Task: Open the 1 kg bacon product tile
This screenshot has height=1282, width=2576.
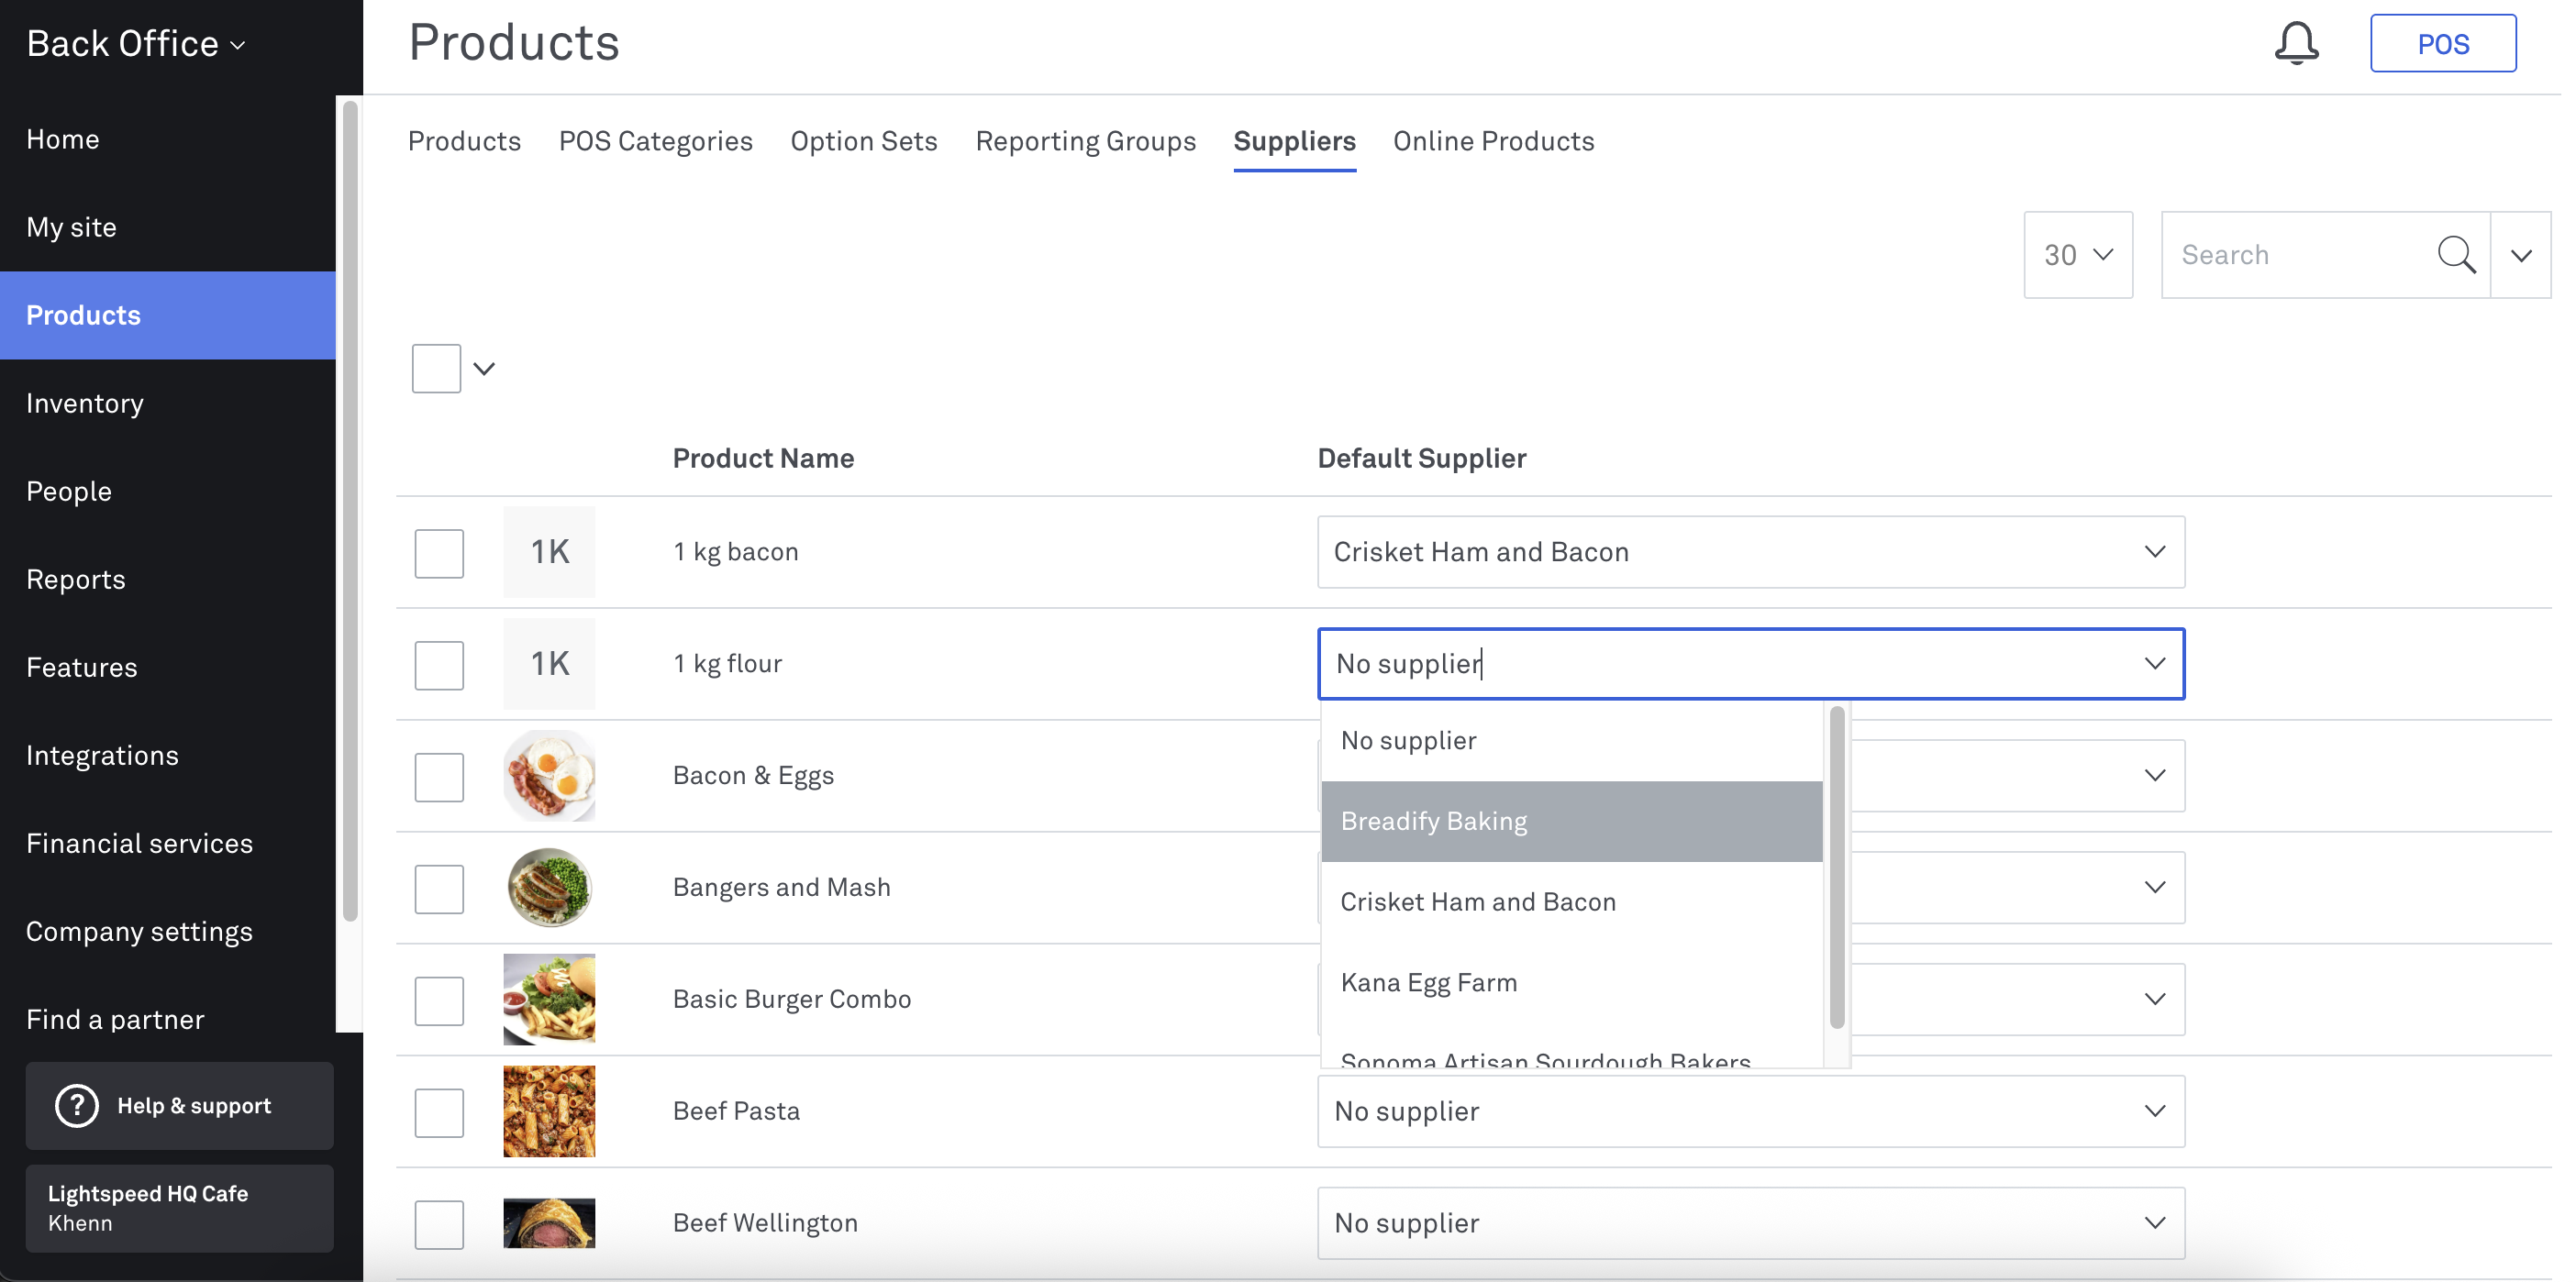Action: (549, 552)
